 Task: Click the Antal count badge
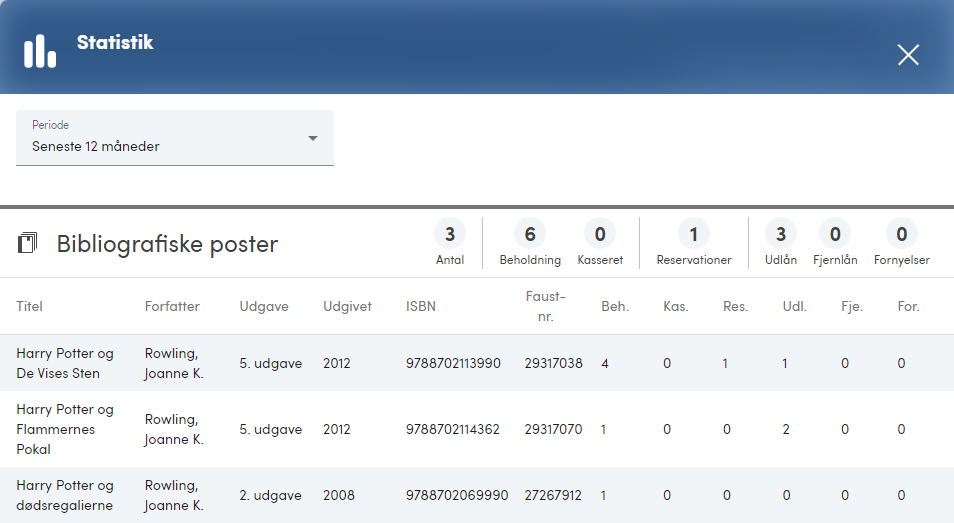pyautogui.click(x=450, y=234)
